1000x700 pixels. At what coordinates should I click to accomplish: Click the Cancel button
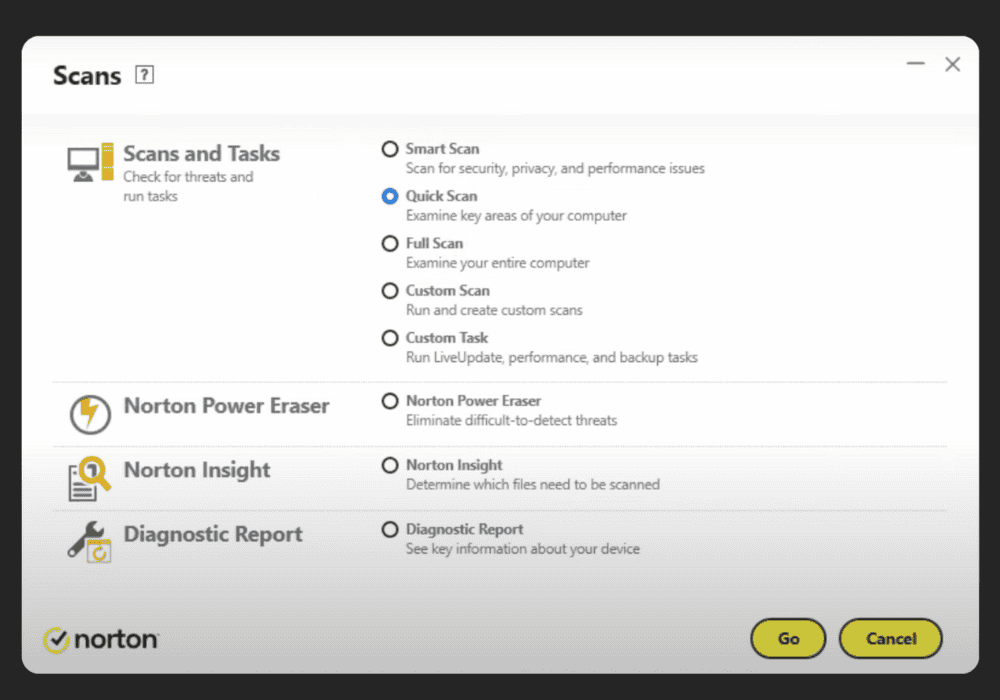tap(890, 638)
